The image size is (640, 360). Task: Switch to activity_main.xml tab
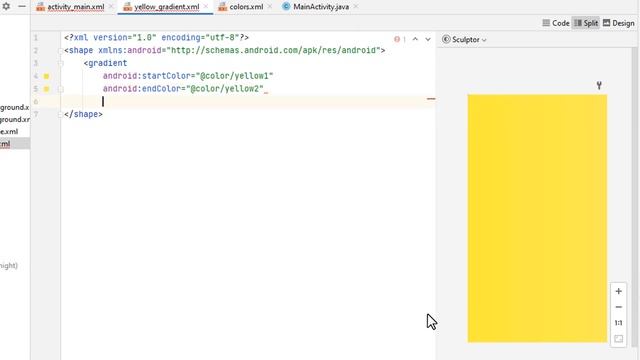point(76,7)
